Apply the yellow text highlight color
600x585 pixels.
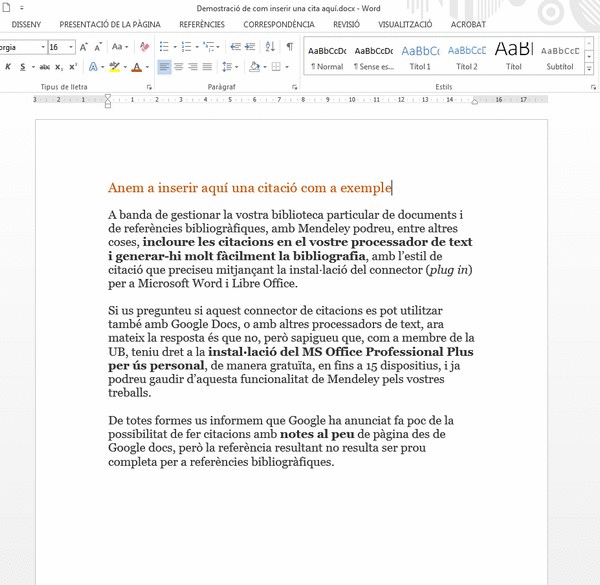coord(114,67)
